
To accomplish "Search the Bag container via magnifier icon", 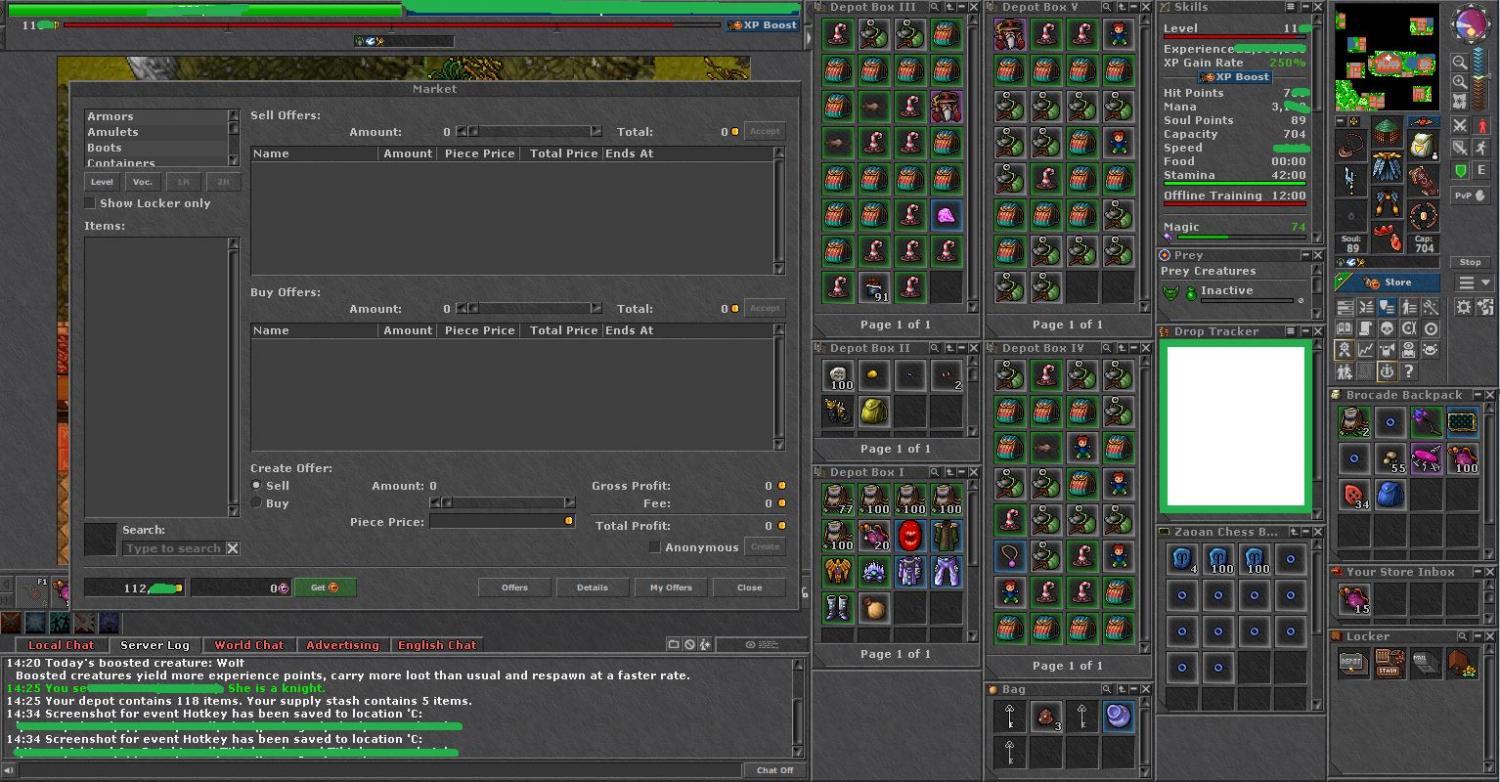I will 1107,689.
